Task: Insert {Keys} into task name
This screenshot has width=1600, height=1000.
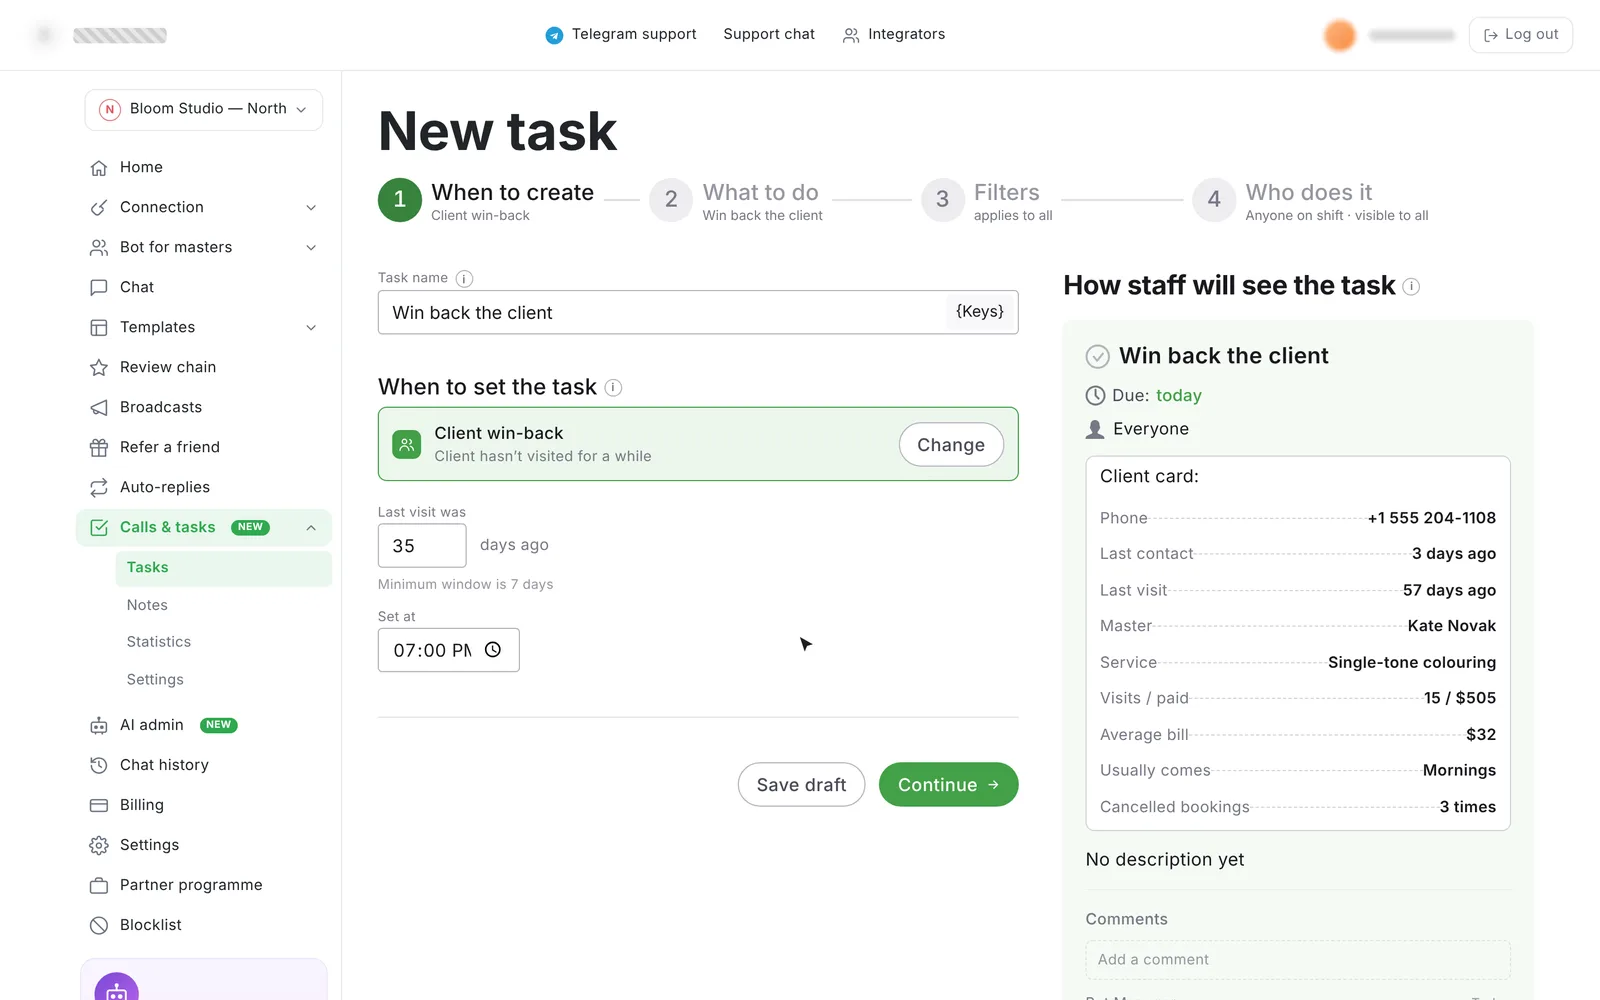Action: tap(980, 312)
